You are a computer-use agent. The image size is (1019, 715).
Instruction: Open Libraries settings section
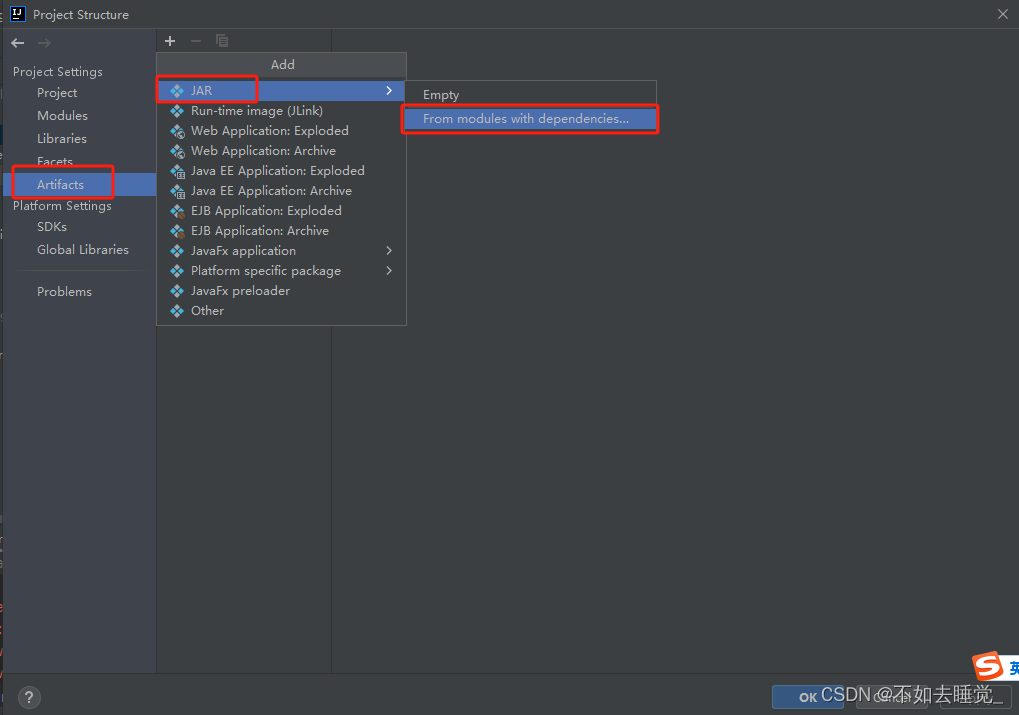(62, 138)
